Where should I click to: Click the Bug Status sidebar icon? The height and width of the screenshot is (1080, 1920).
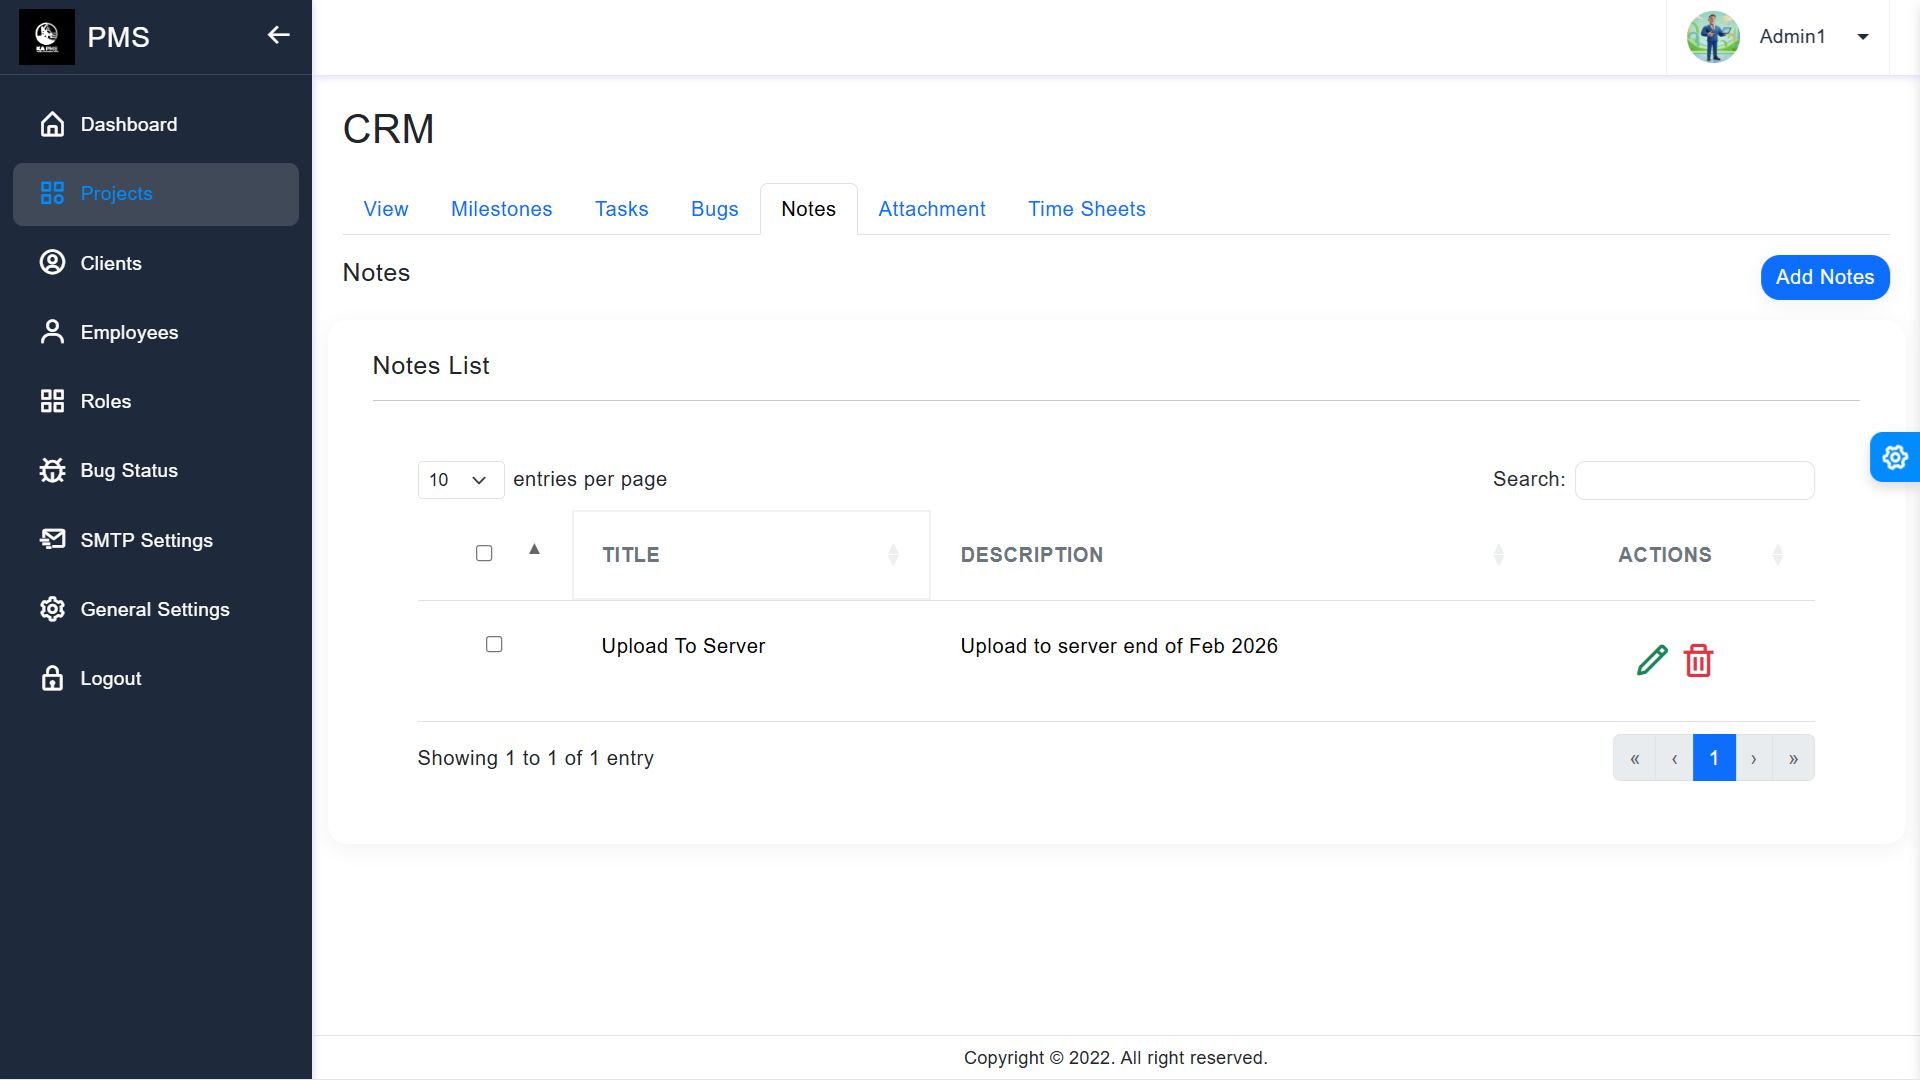click(52, 470)
